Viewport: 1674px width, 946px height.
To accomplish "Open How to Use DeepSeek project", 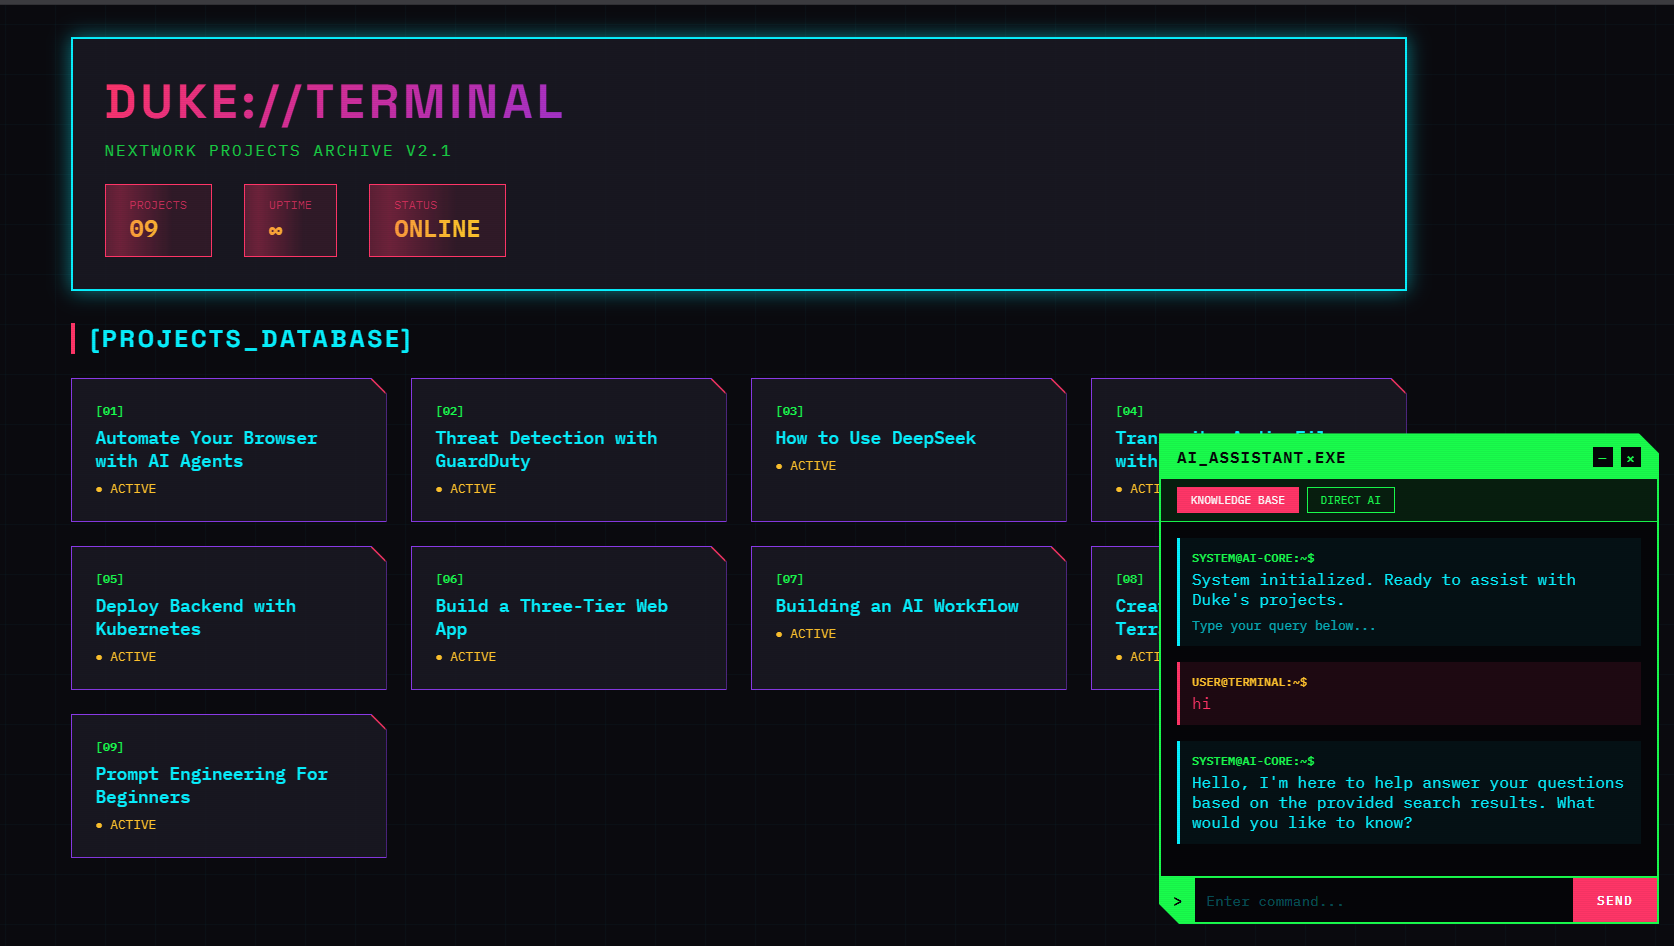I will click(x=908, y=450).
